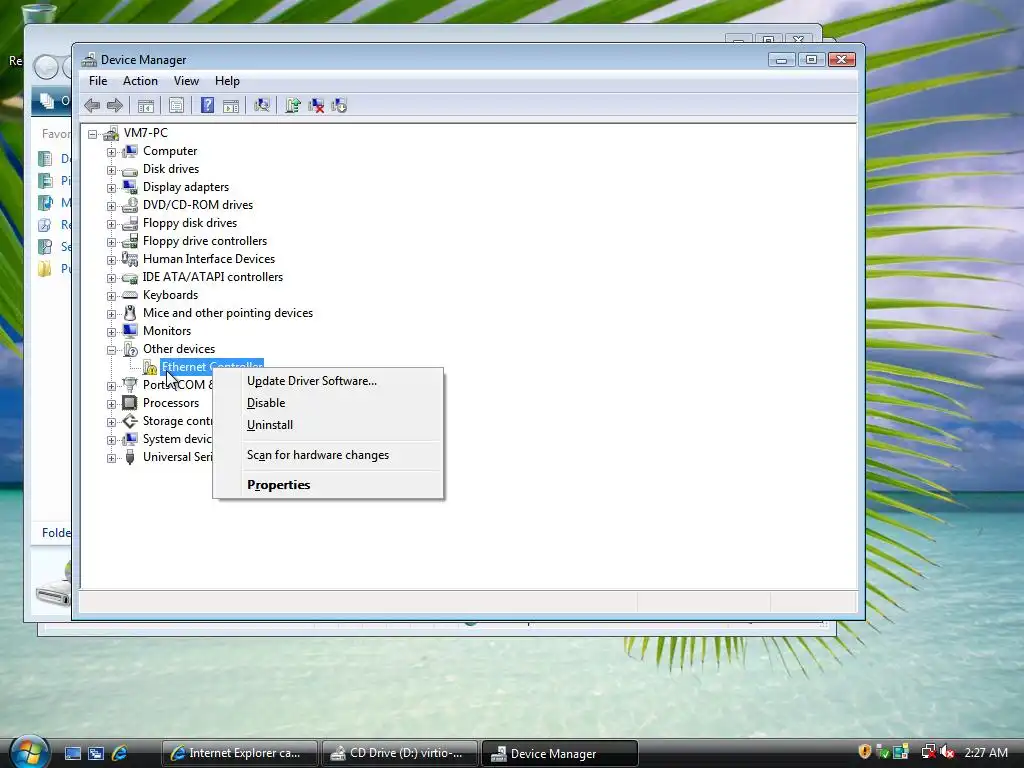Viewport: 1024px width, 768px height.
Task: Select the Mice and other pointing devices row
Action: pos(228,313)
